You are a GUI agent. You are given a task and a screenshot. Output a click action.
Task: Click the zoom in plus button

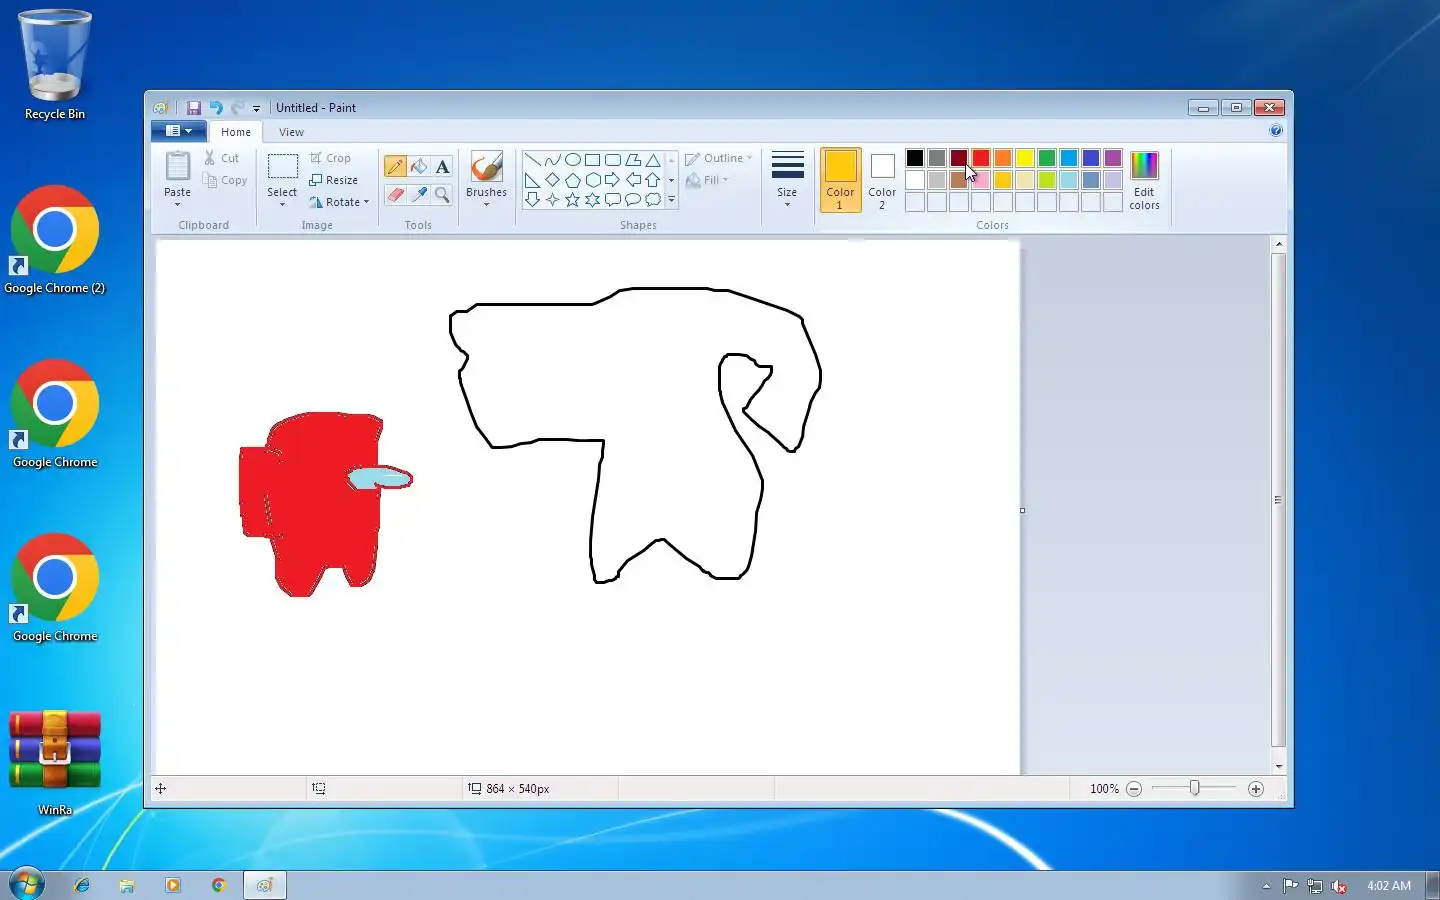[1256, 789]
